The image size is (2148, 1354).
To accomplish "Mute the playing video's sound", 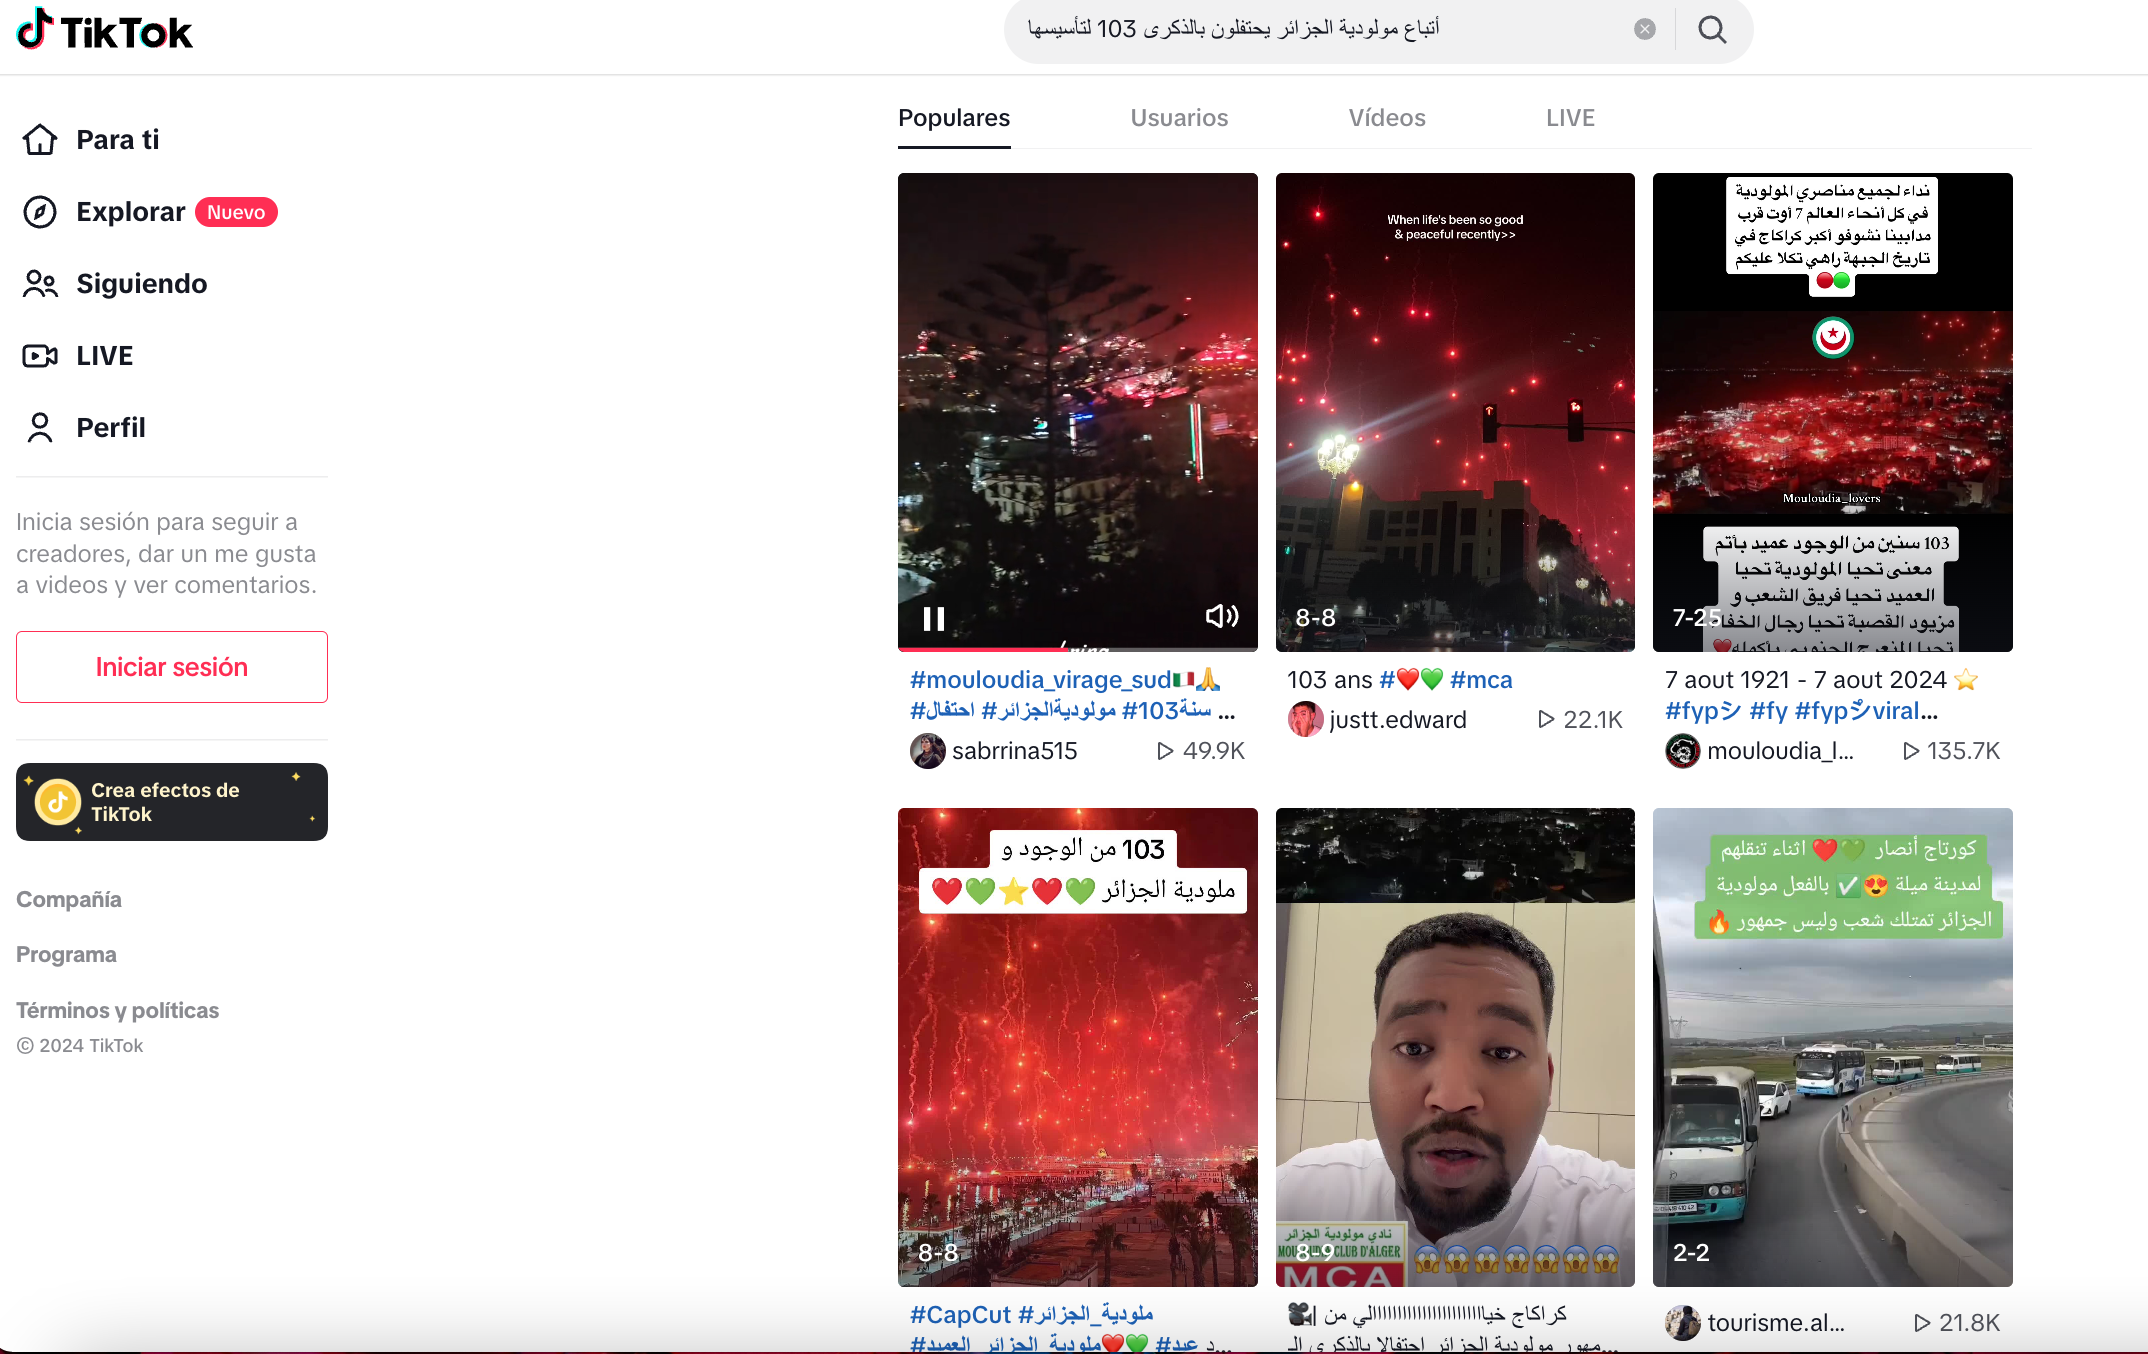I will pyautogui.click(x=1221, y=616).
